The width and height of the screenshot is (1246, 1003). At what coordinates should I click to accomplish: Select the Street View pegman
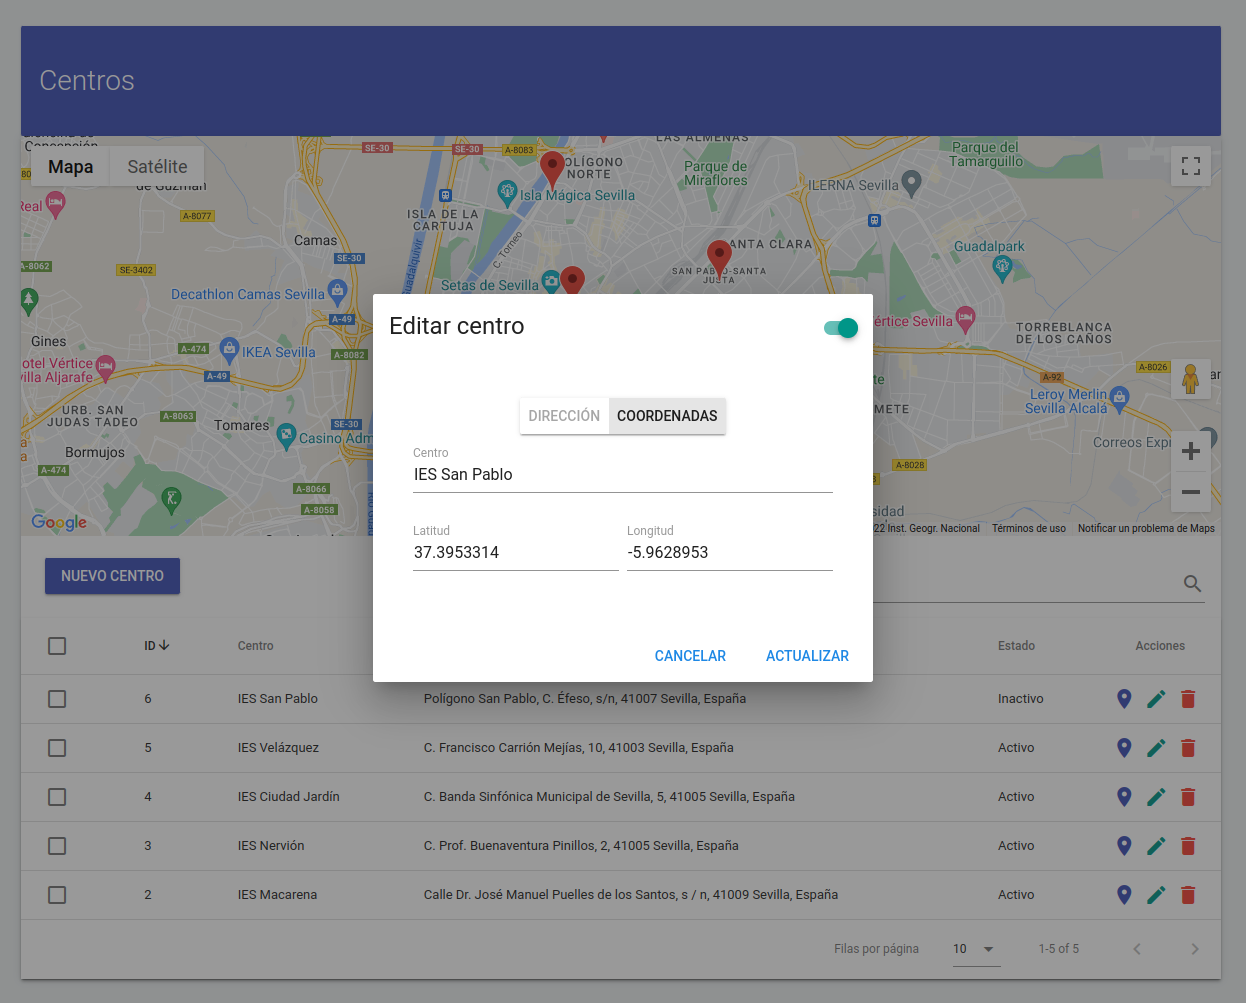(1191, 379)
